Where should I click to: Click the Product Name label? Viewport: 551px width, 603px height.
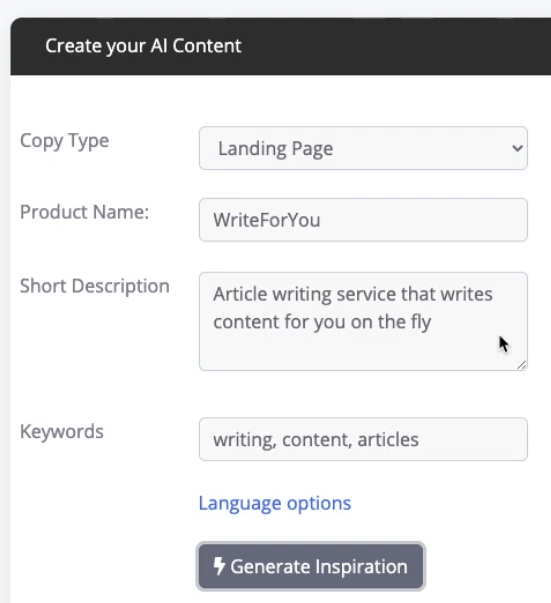(84, 212)
